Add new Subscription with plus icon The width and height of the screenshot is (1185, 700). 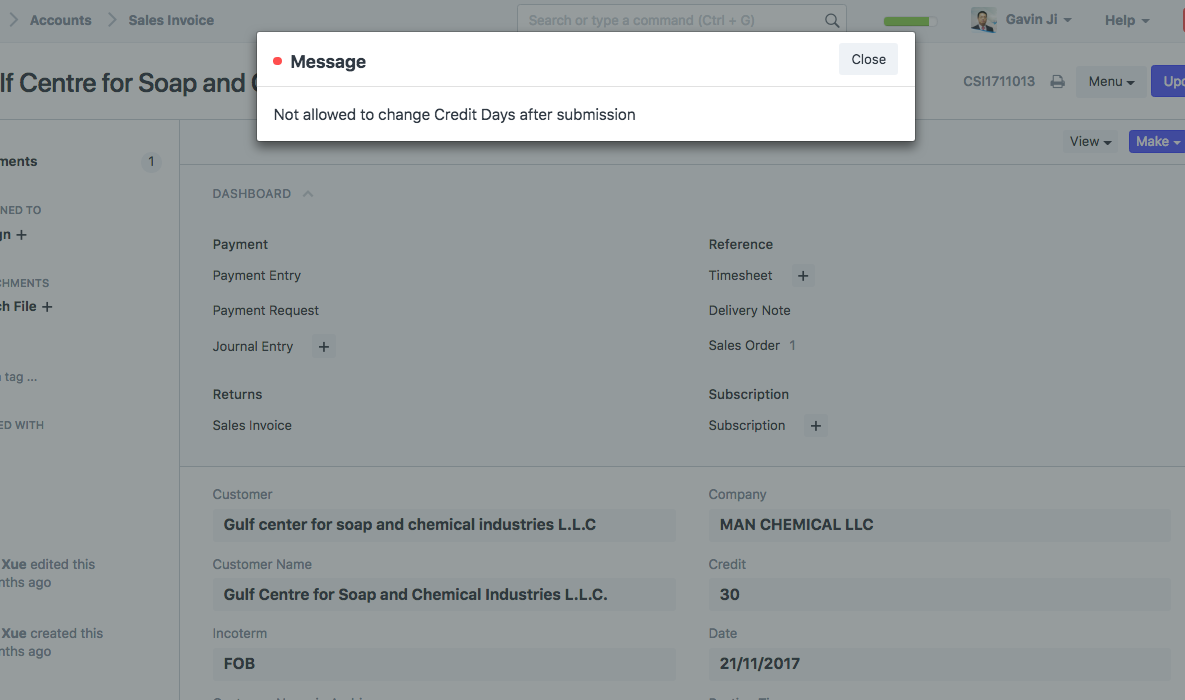[816, 426]
